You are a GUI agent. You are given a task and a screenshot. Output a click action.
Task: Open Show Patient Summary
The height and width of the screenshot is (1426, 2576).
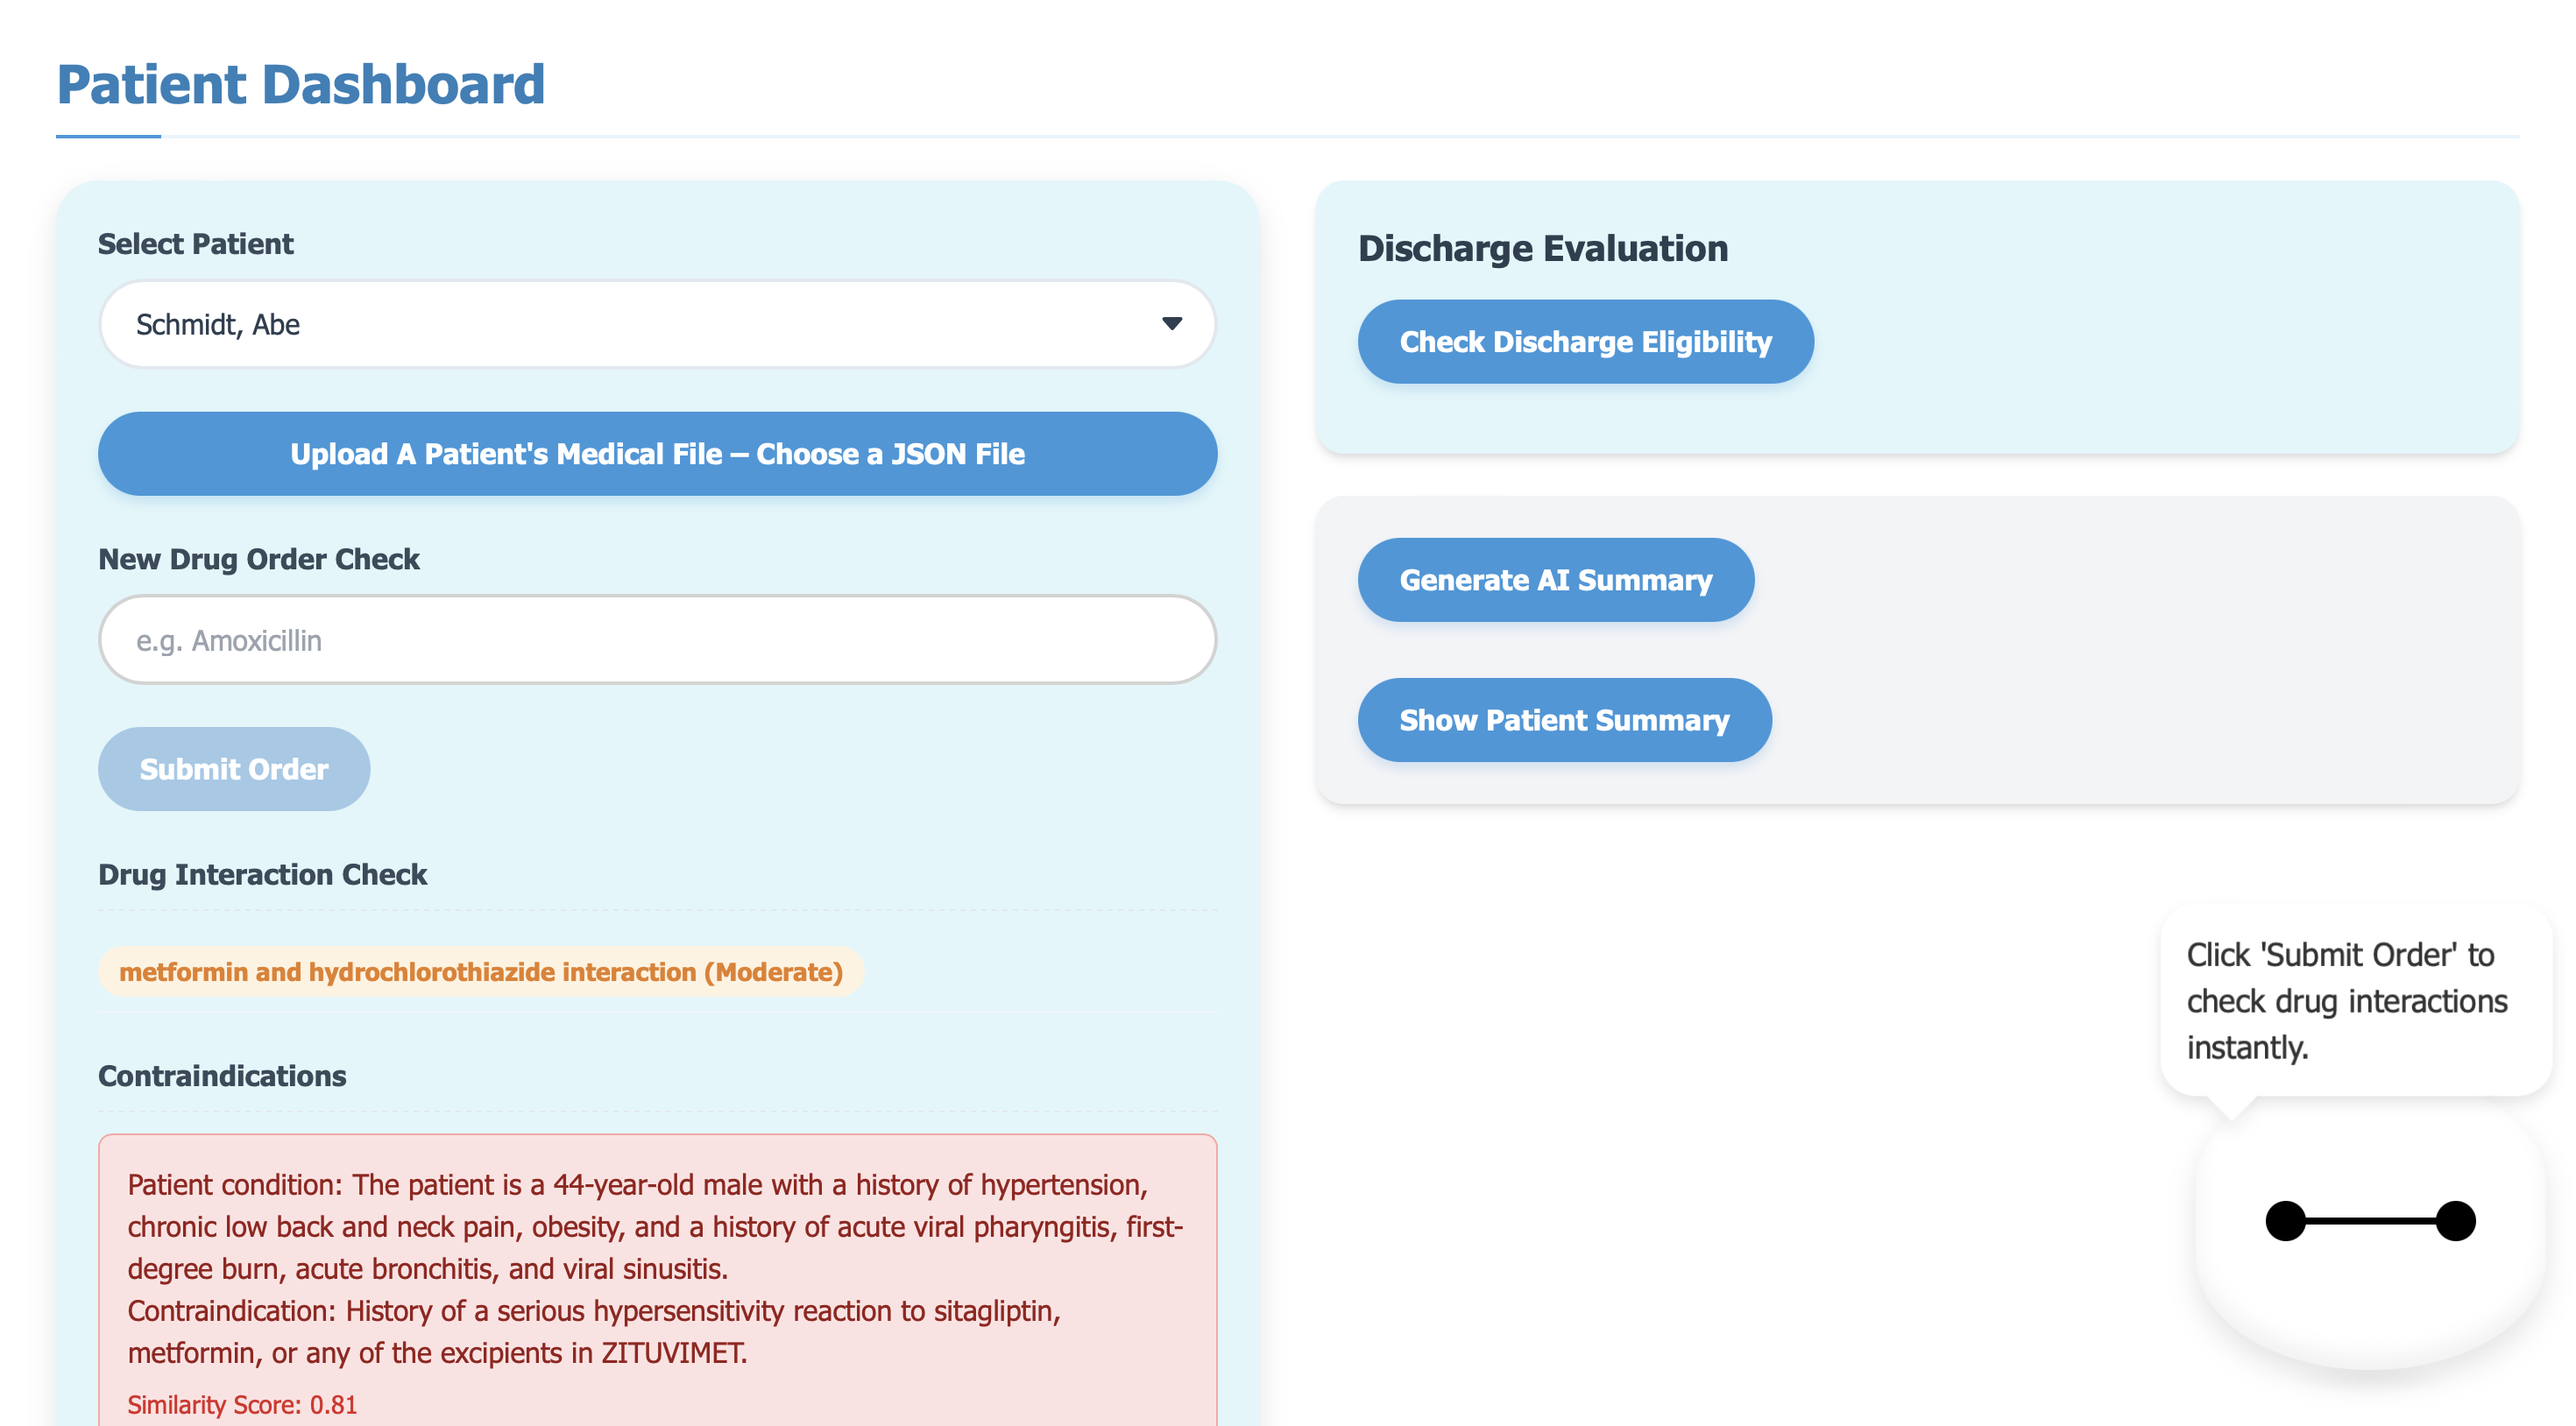click(1563, 720)
